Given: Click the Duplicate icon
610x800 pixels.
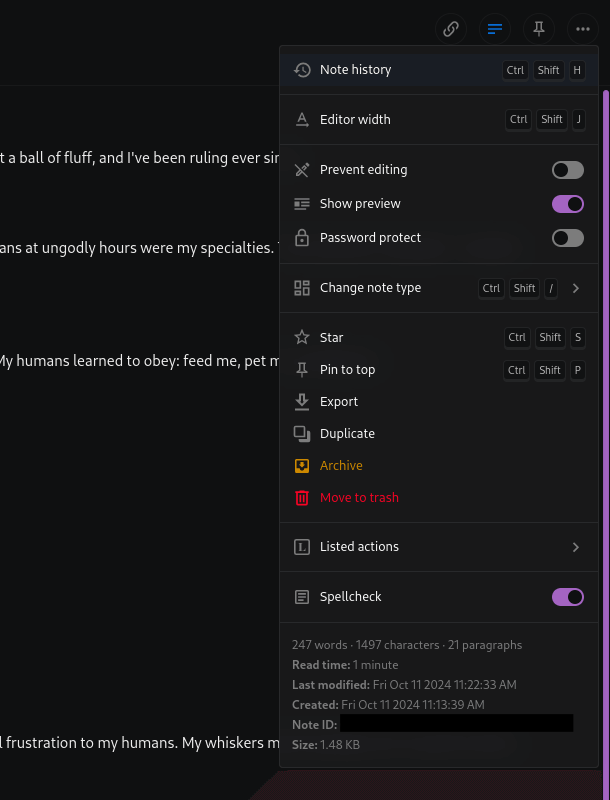Looking at the screenshot, I should [302, 434].
